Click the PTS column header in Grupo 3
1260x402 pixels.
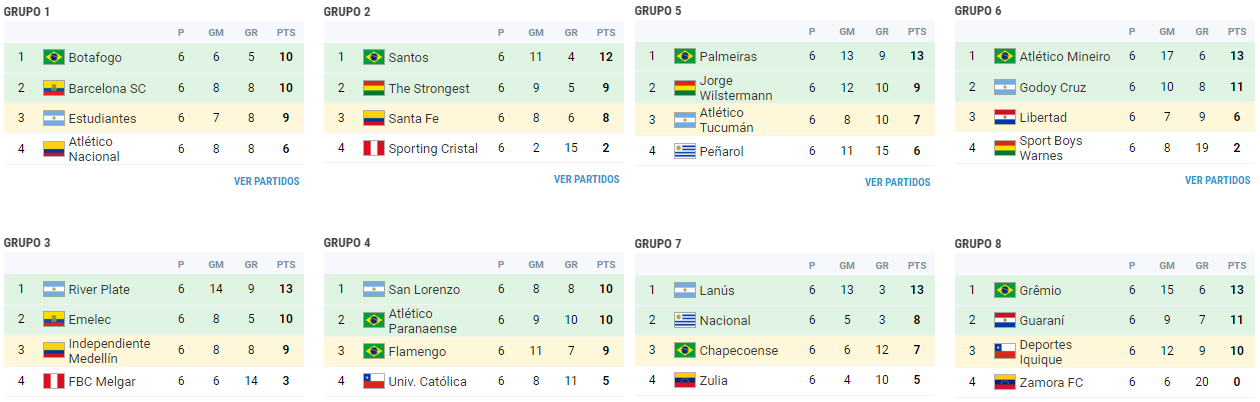[286, 265]
